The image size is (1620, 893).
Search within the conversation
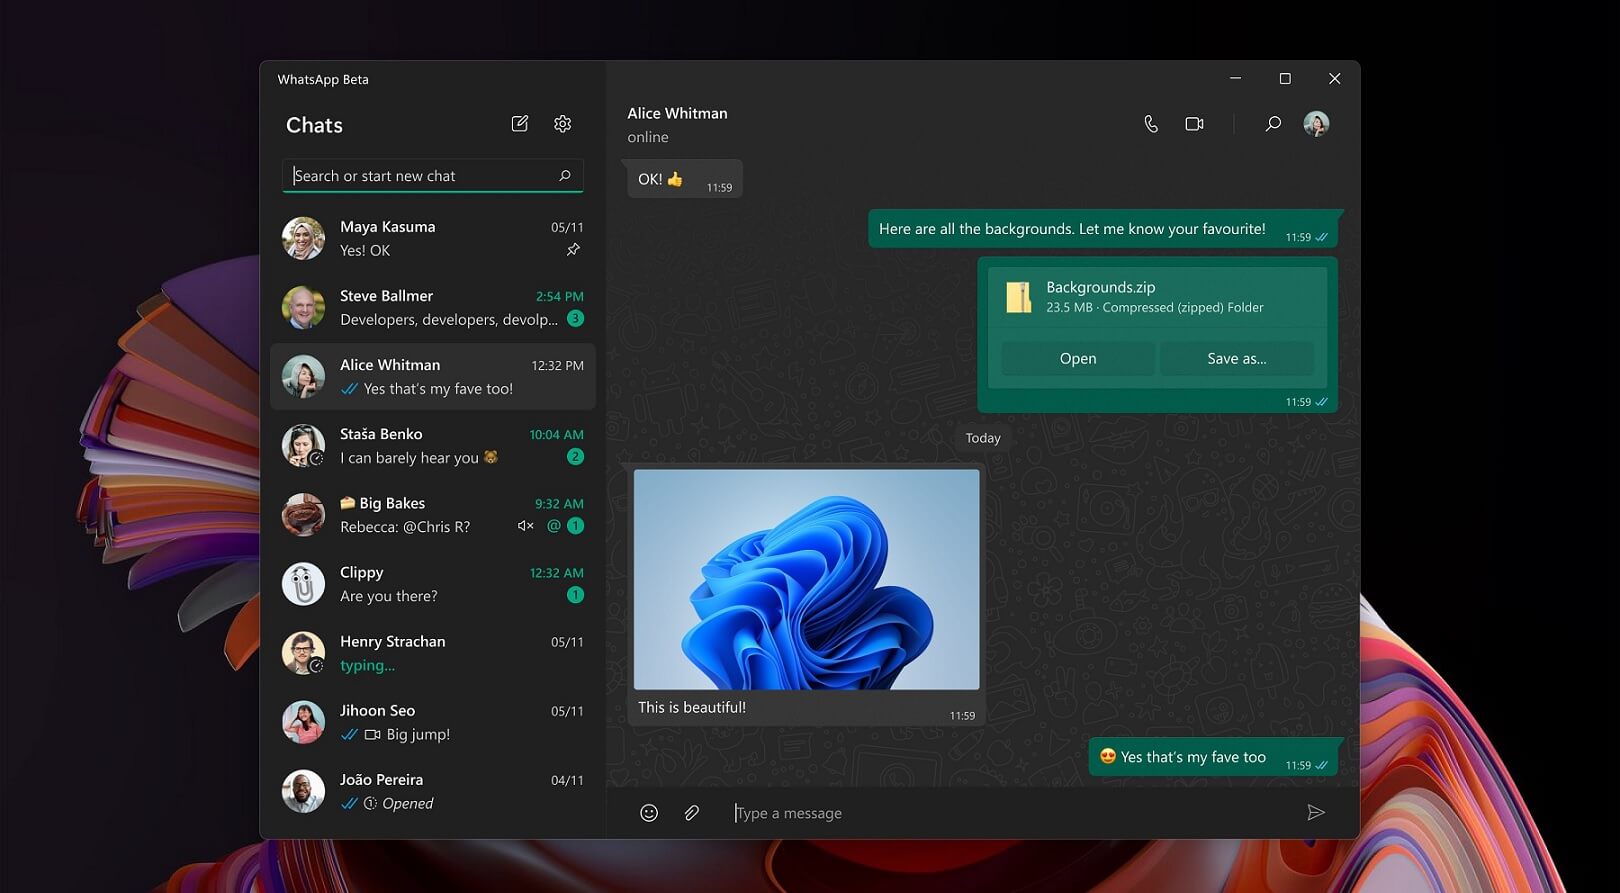tap(1273, 124)
